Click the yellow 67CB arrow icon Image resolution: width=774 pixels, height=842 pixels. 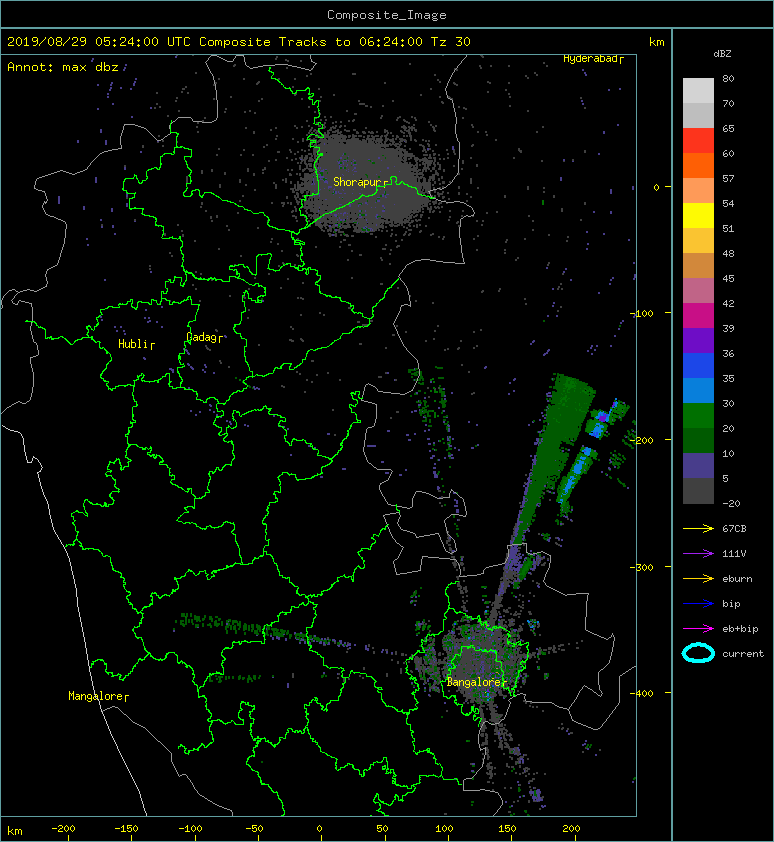[698, 529]
